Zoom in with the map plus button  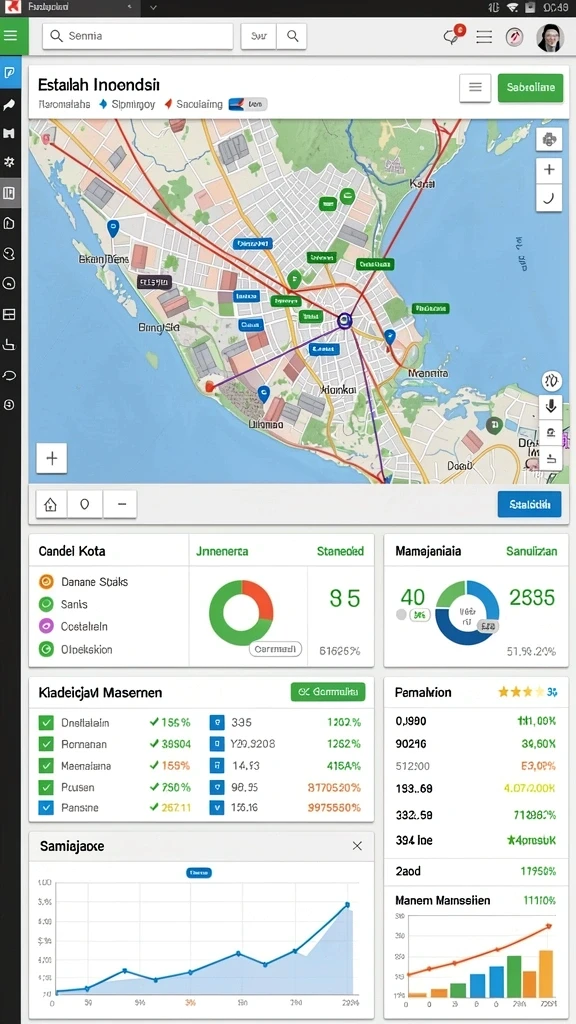(x=549, y=170)
